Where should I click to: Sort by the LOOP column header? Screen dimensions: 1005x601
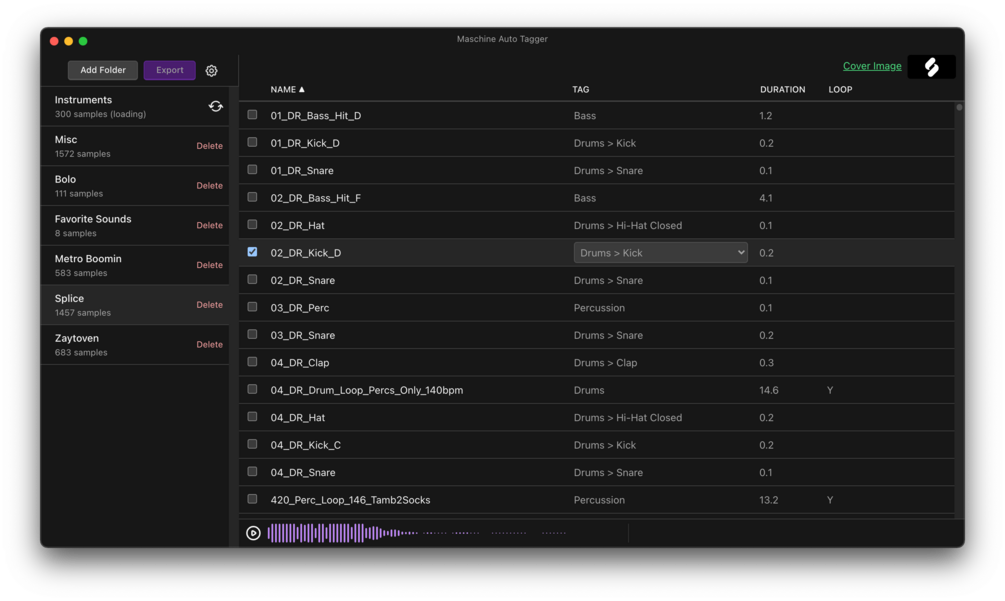pyautogui.click(x=840, y=90)
